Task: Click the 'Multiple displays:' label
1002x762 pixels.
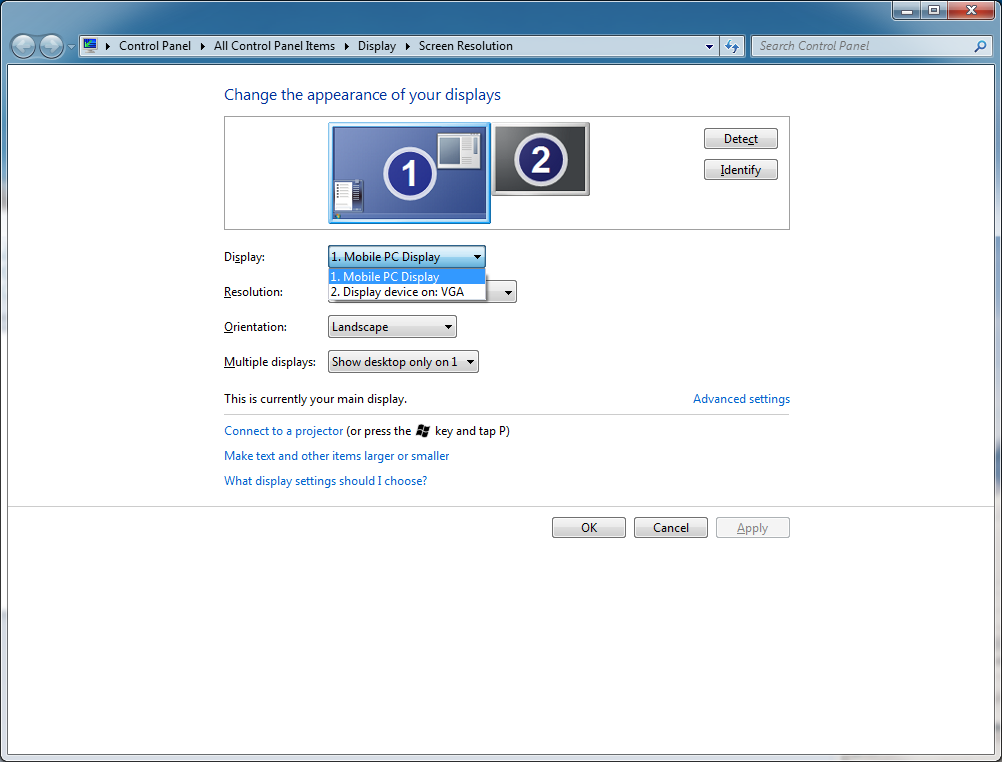Action: tap(270, 362)
